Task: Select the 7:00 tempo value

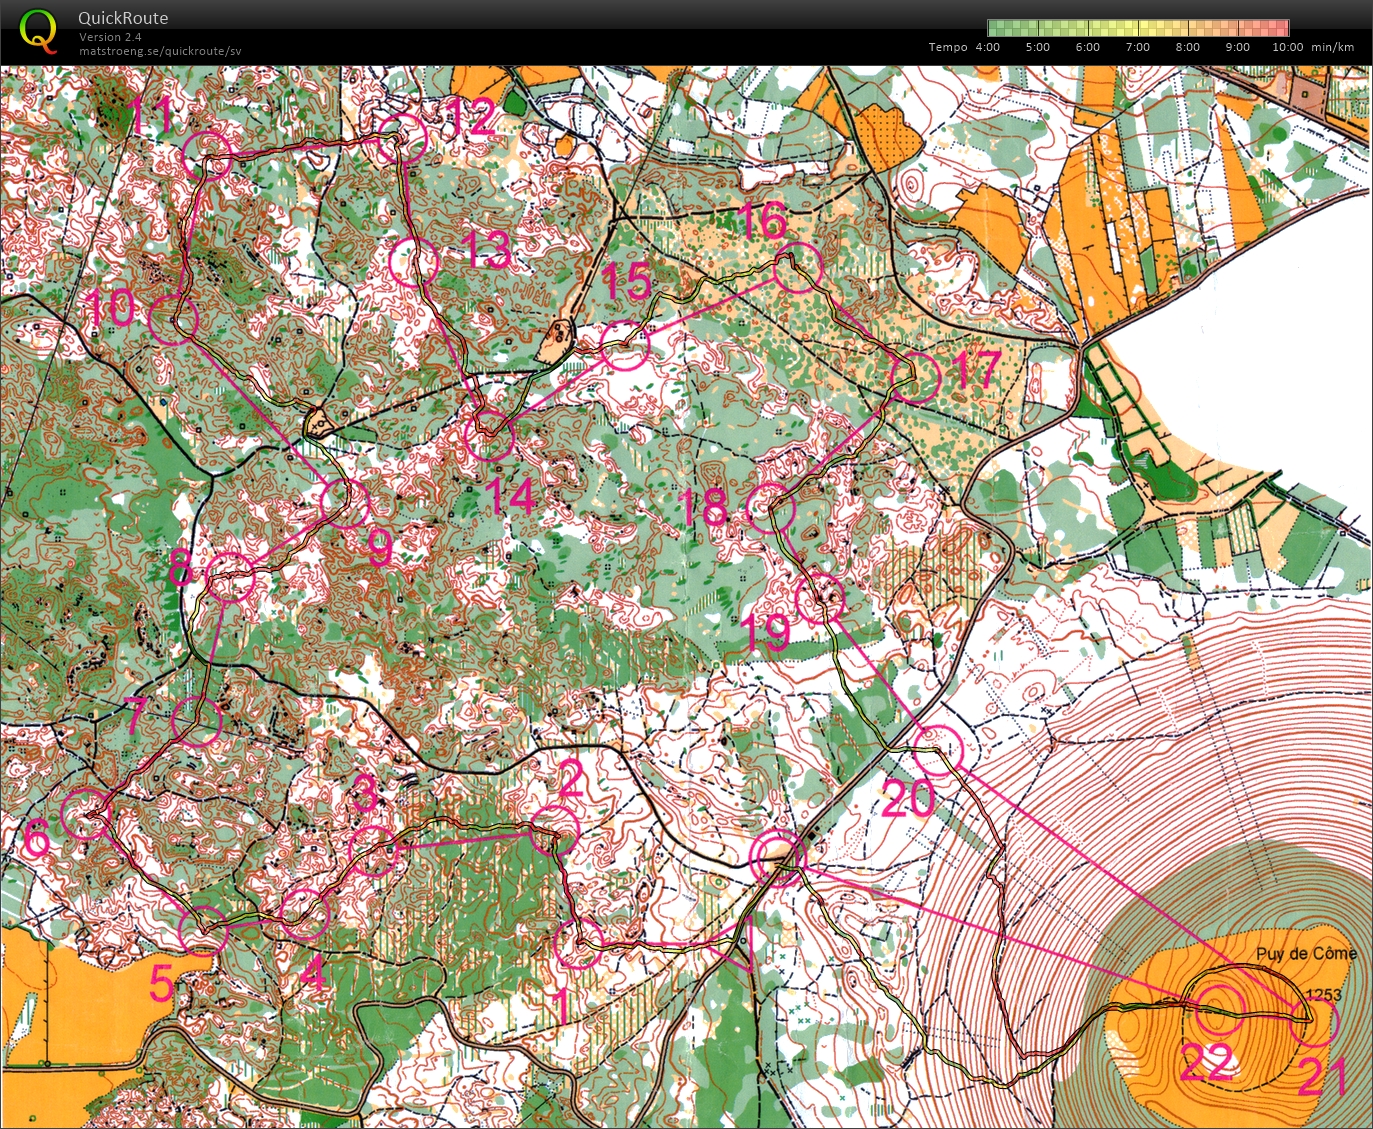Action: (x=1138, y=47)
